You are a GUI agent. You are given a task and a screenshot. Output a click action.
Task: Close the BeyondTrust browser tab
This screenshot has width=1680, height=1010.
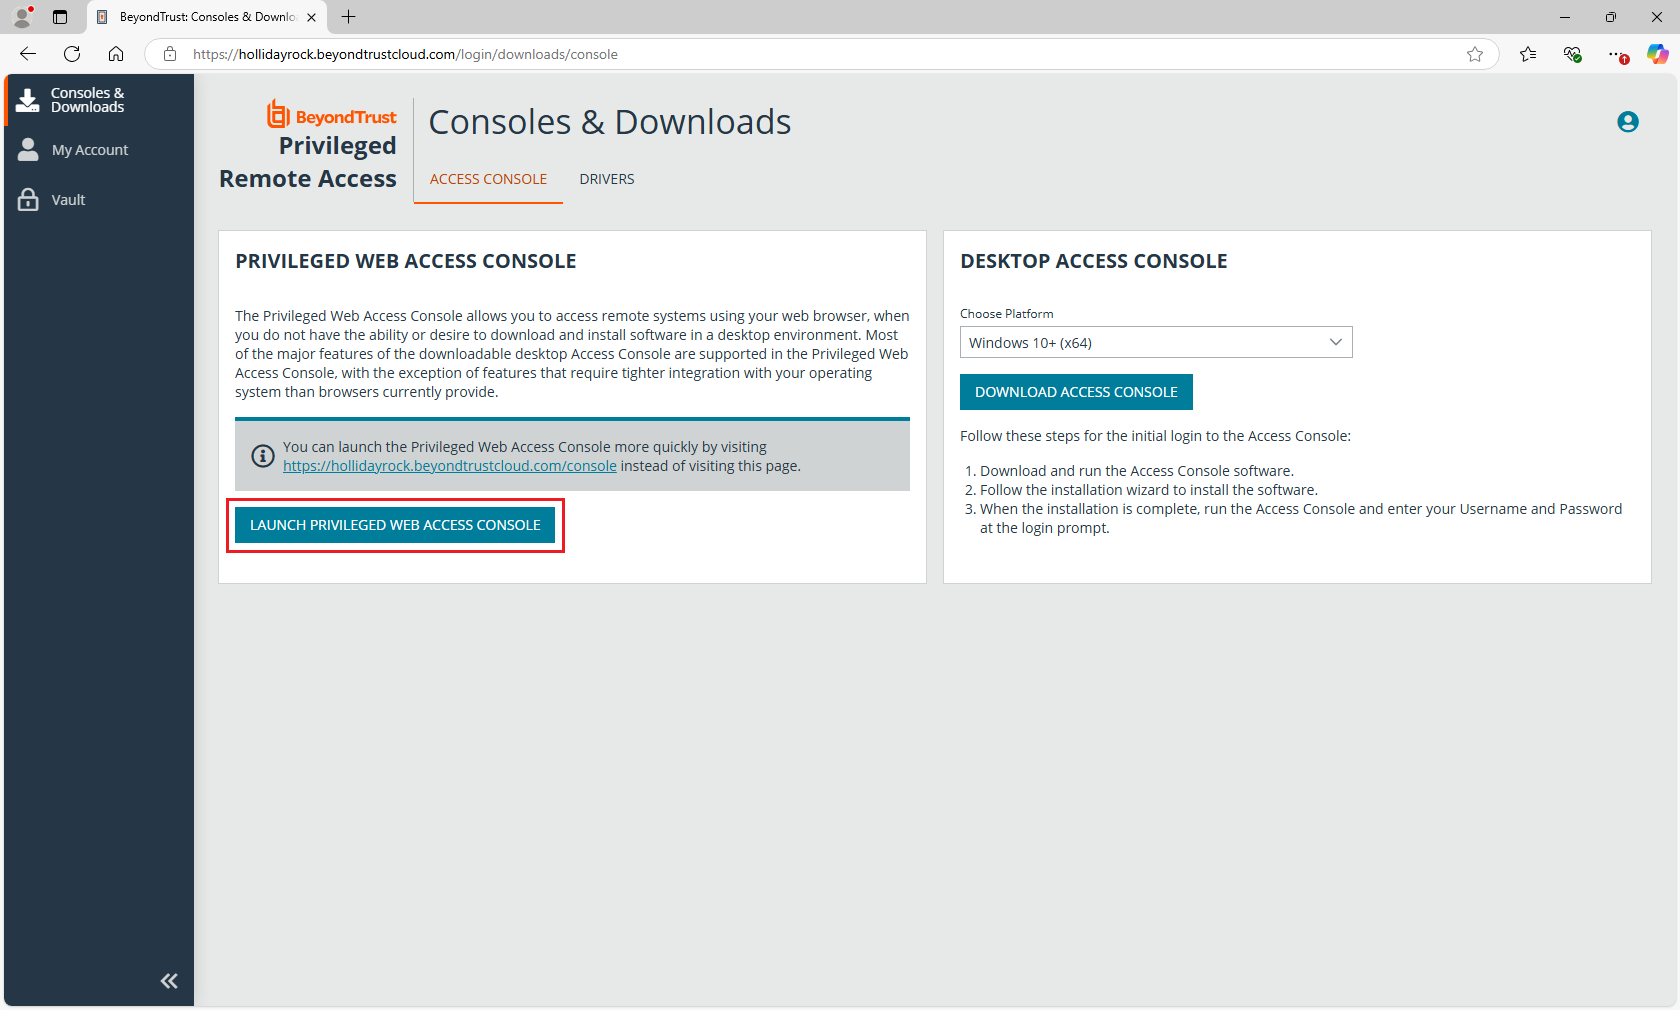tap(312, 17)
